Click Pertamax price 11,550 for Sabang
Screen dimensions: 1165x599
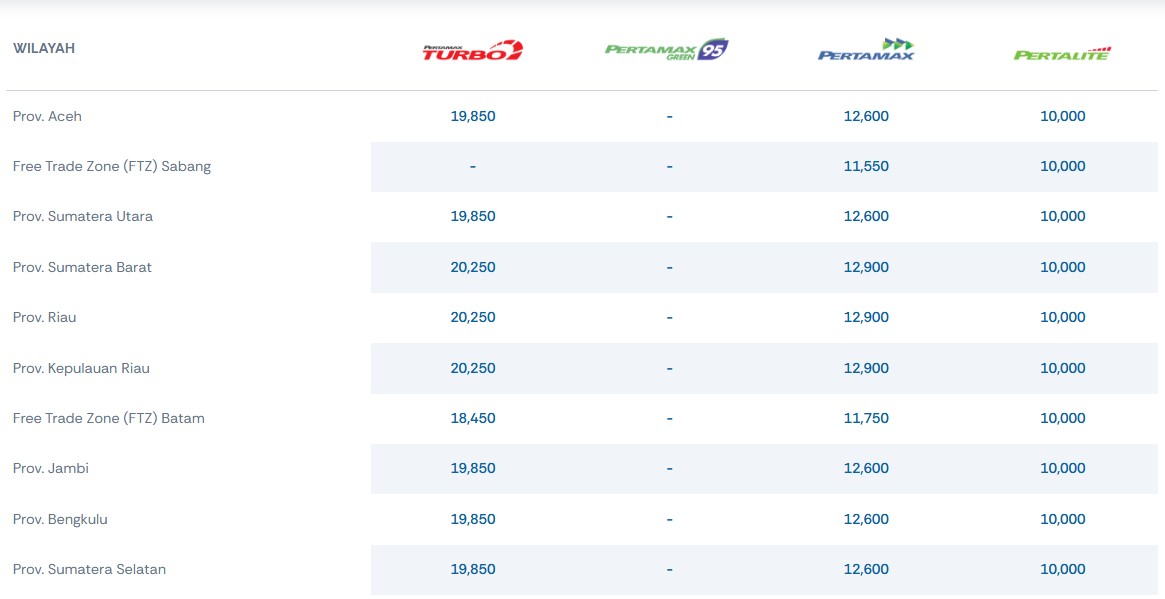pyautogui.click(x=866, y=166)
